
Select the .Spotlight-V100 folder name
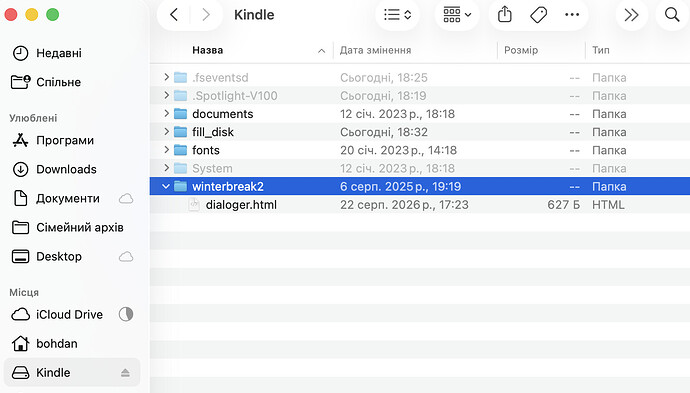point(235,95)
